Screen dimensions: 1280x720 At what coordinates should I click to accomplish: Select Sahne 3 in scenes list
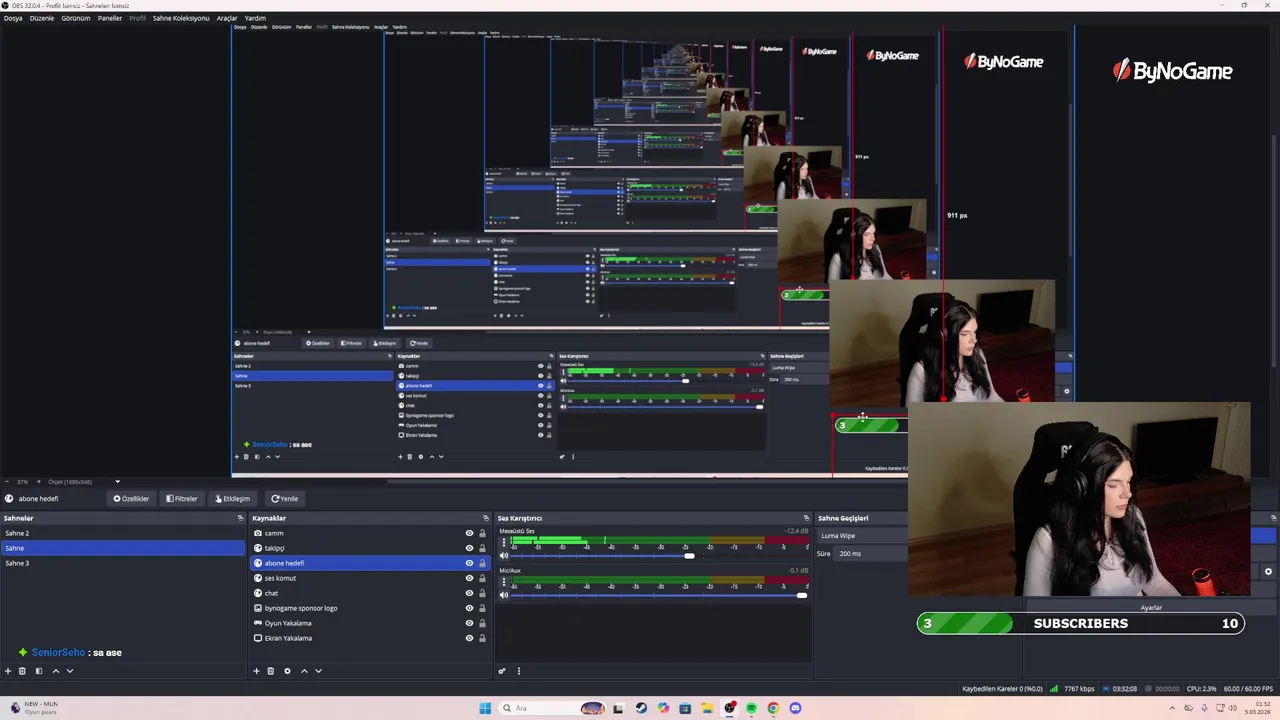[122, 563]
